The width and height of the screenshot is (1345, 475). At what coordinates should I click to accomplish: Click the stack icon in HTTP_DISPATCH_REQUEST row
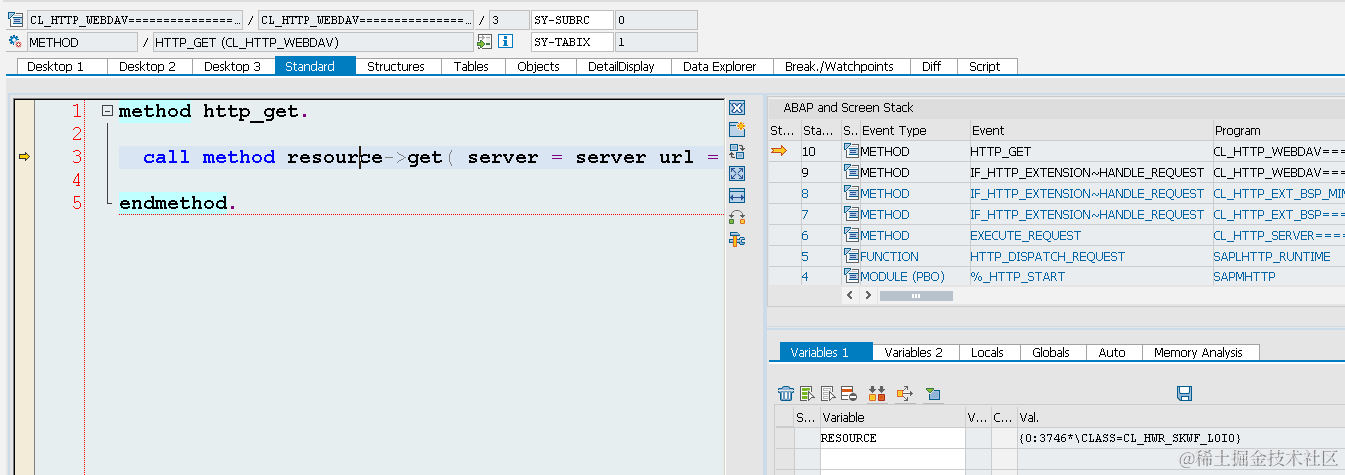pyautogui.click(x=851, y=256)
